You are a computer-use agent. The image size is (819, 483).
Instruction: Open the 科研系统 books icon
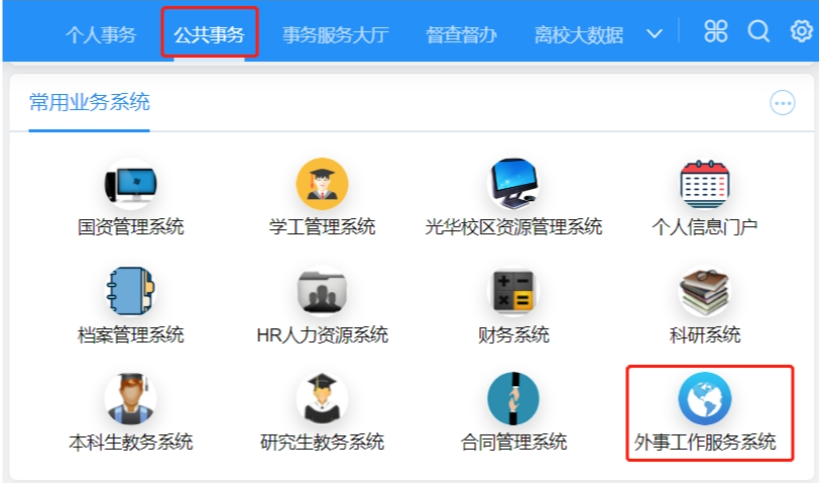pos(704,292)
